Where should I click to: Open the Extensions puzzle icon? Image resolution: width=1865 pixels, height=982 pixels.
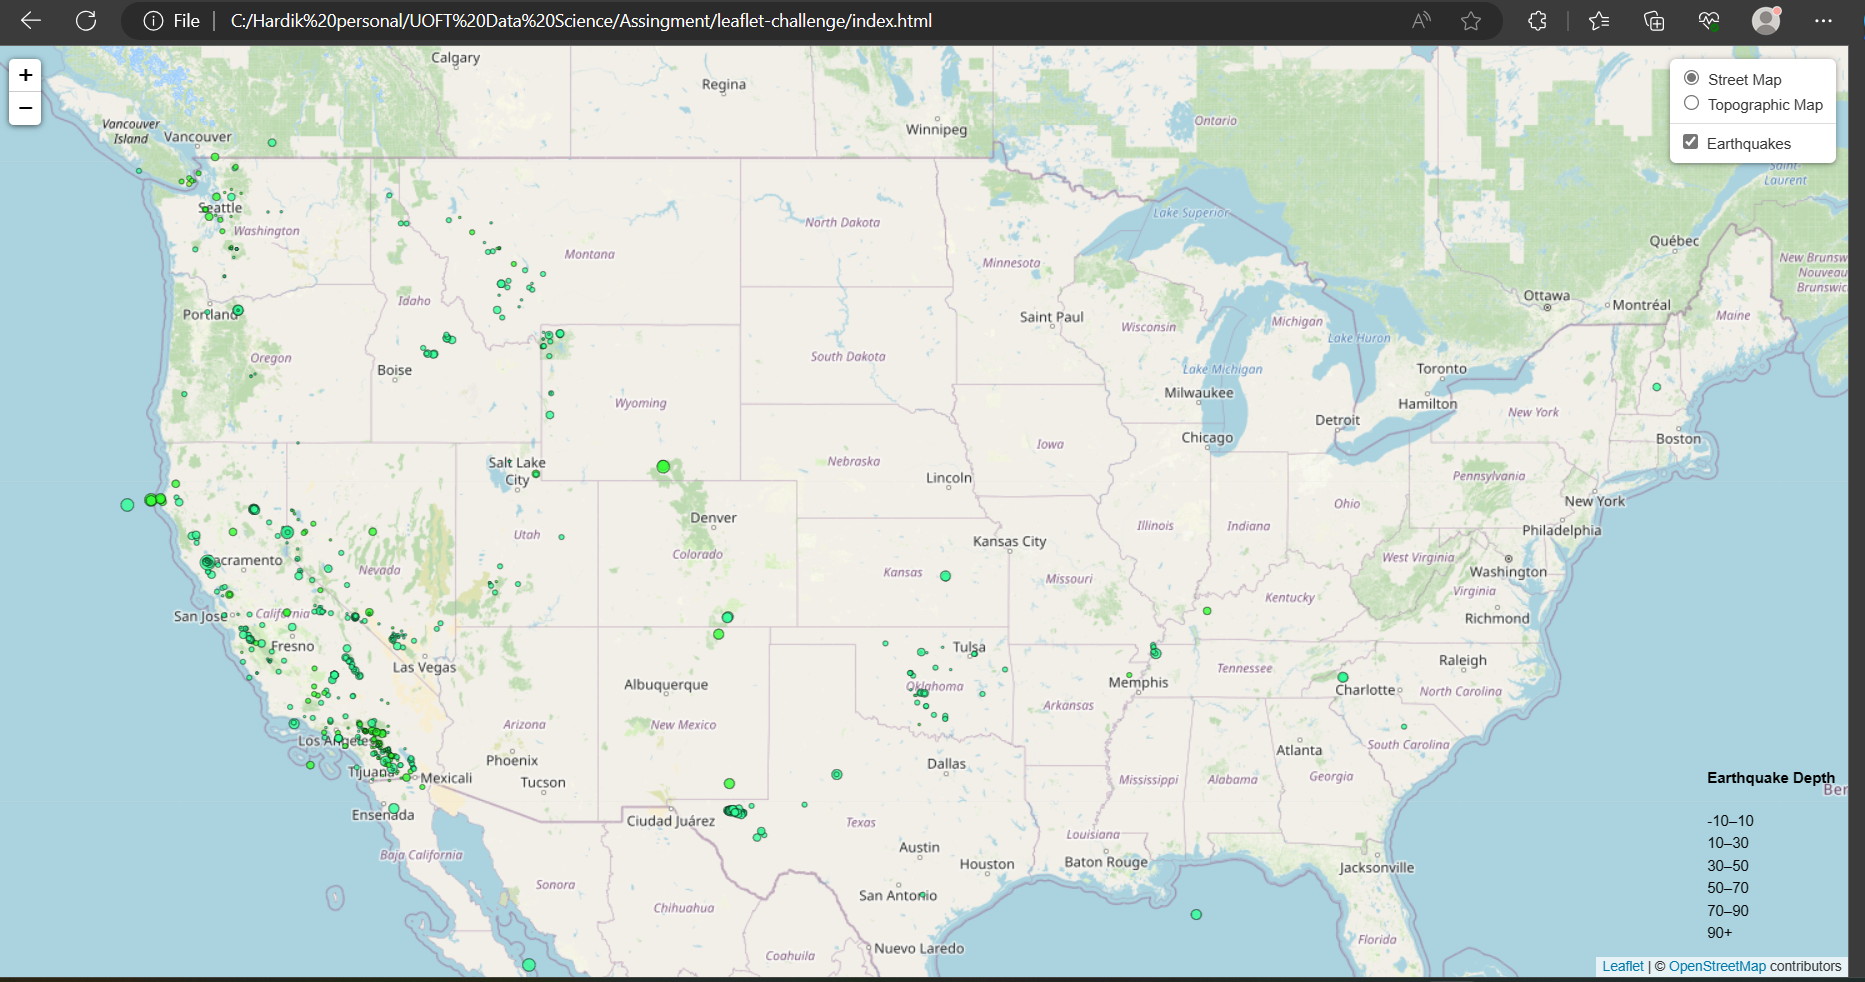1537,20
